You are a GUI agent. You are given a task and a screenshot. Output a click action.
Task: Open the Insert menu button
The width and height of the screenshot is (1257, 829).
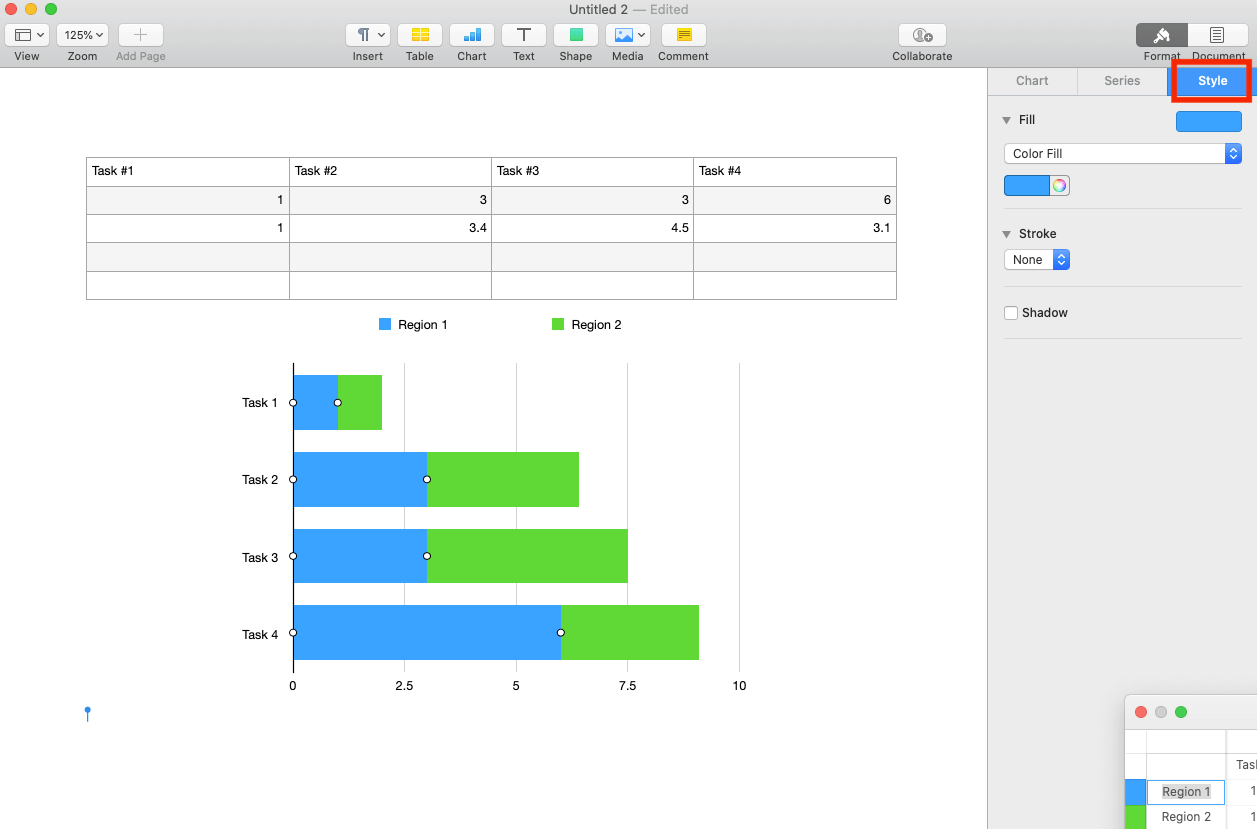[x=367, y=35]
